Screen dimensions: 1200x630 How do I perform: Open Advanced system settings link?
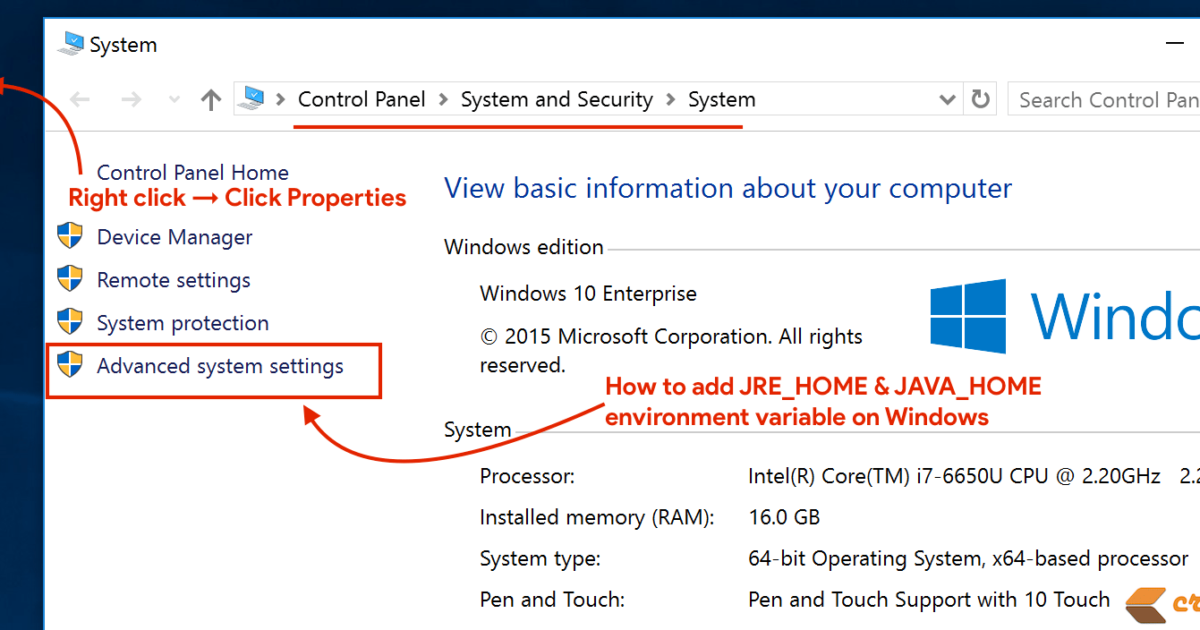pos(219,366)
